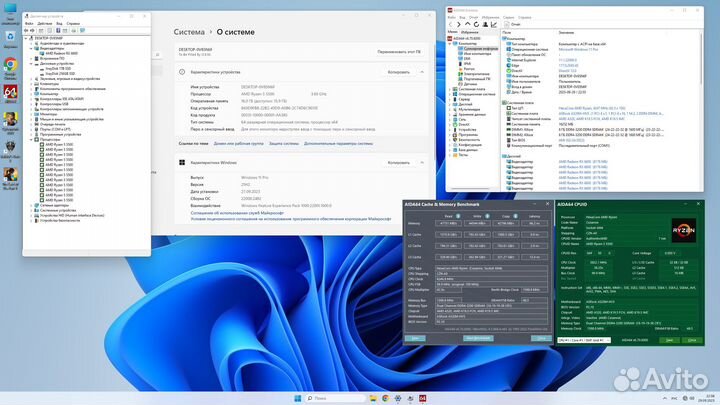The width and height of the screenshot is (720, 405).
Task: Click the forward arrow in Device Manager toolbar
Action: click(x=32, y=30)
